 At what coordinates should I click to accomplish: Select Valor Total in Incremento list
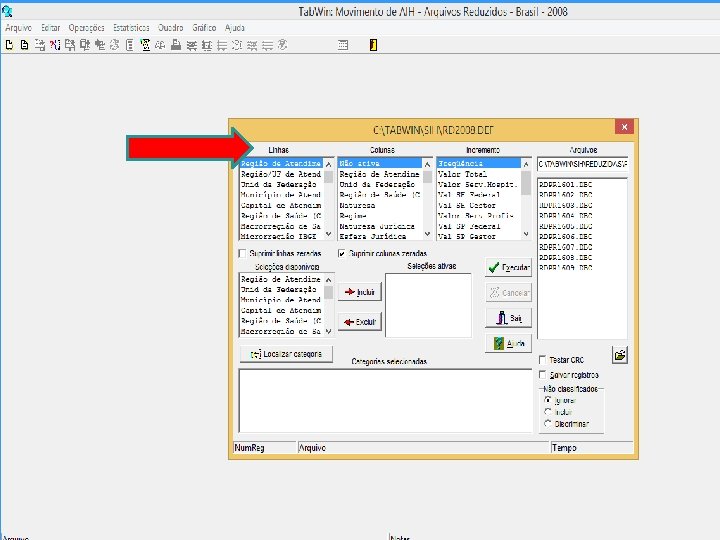tap(479, 174)
